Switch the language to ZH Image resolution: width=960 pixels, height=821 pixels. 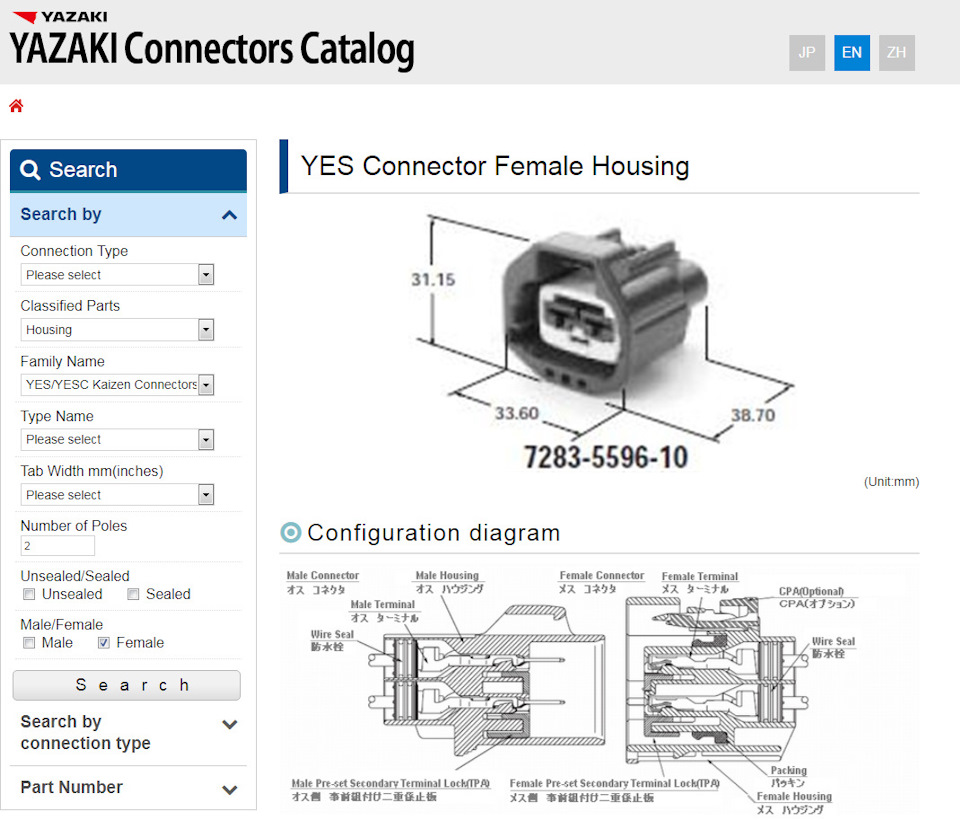(896, 53)
